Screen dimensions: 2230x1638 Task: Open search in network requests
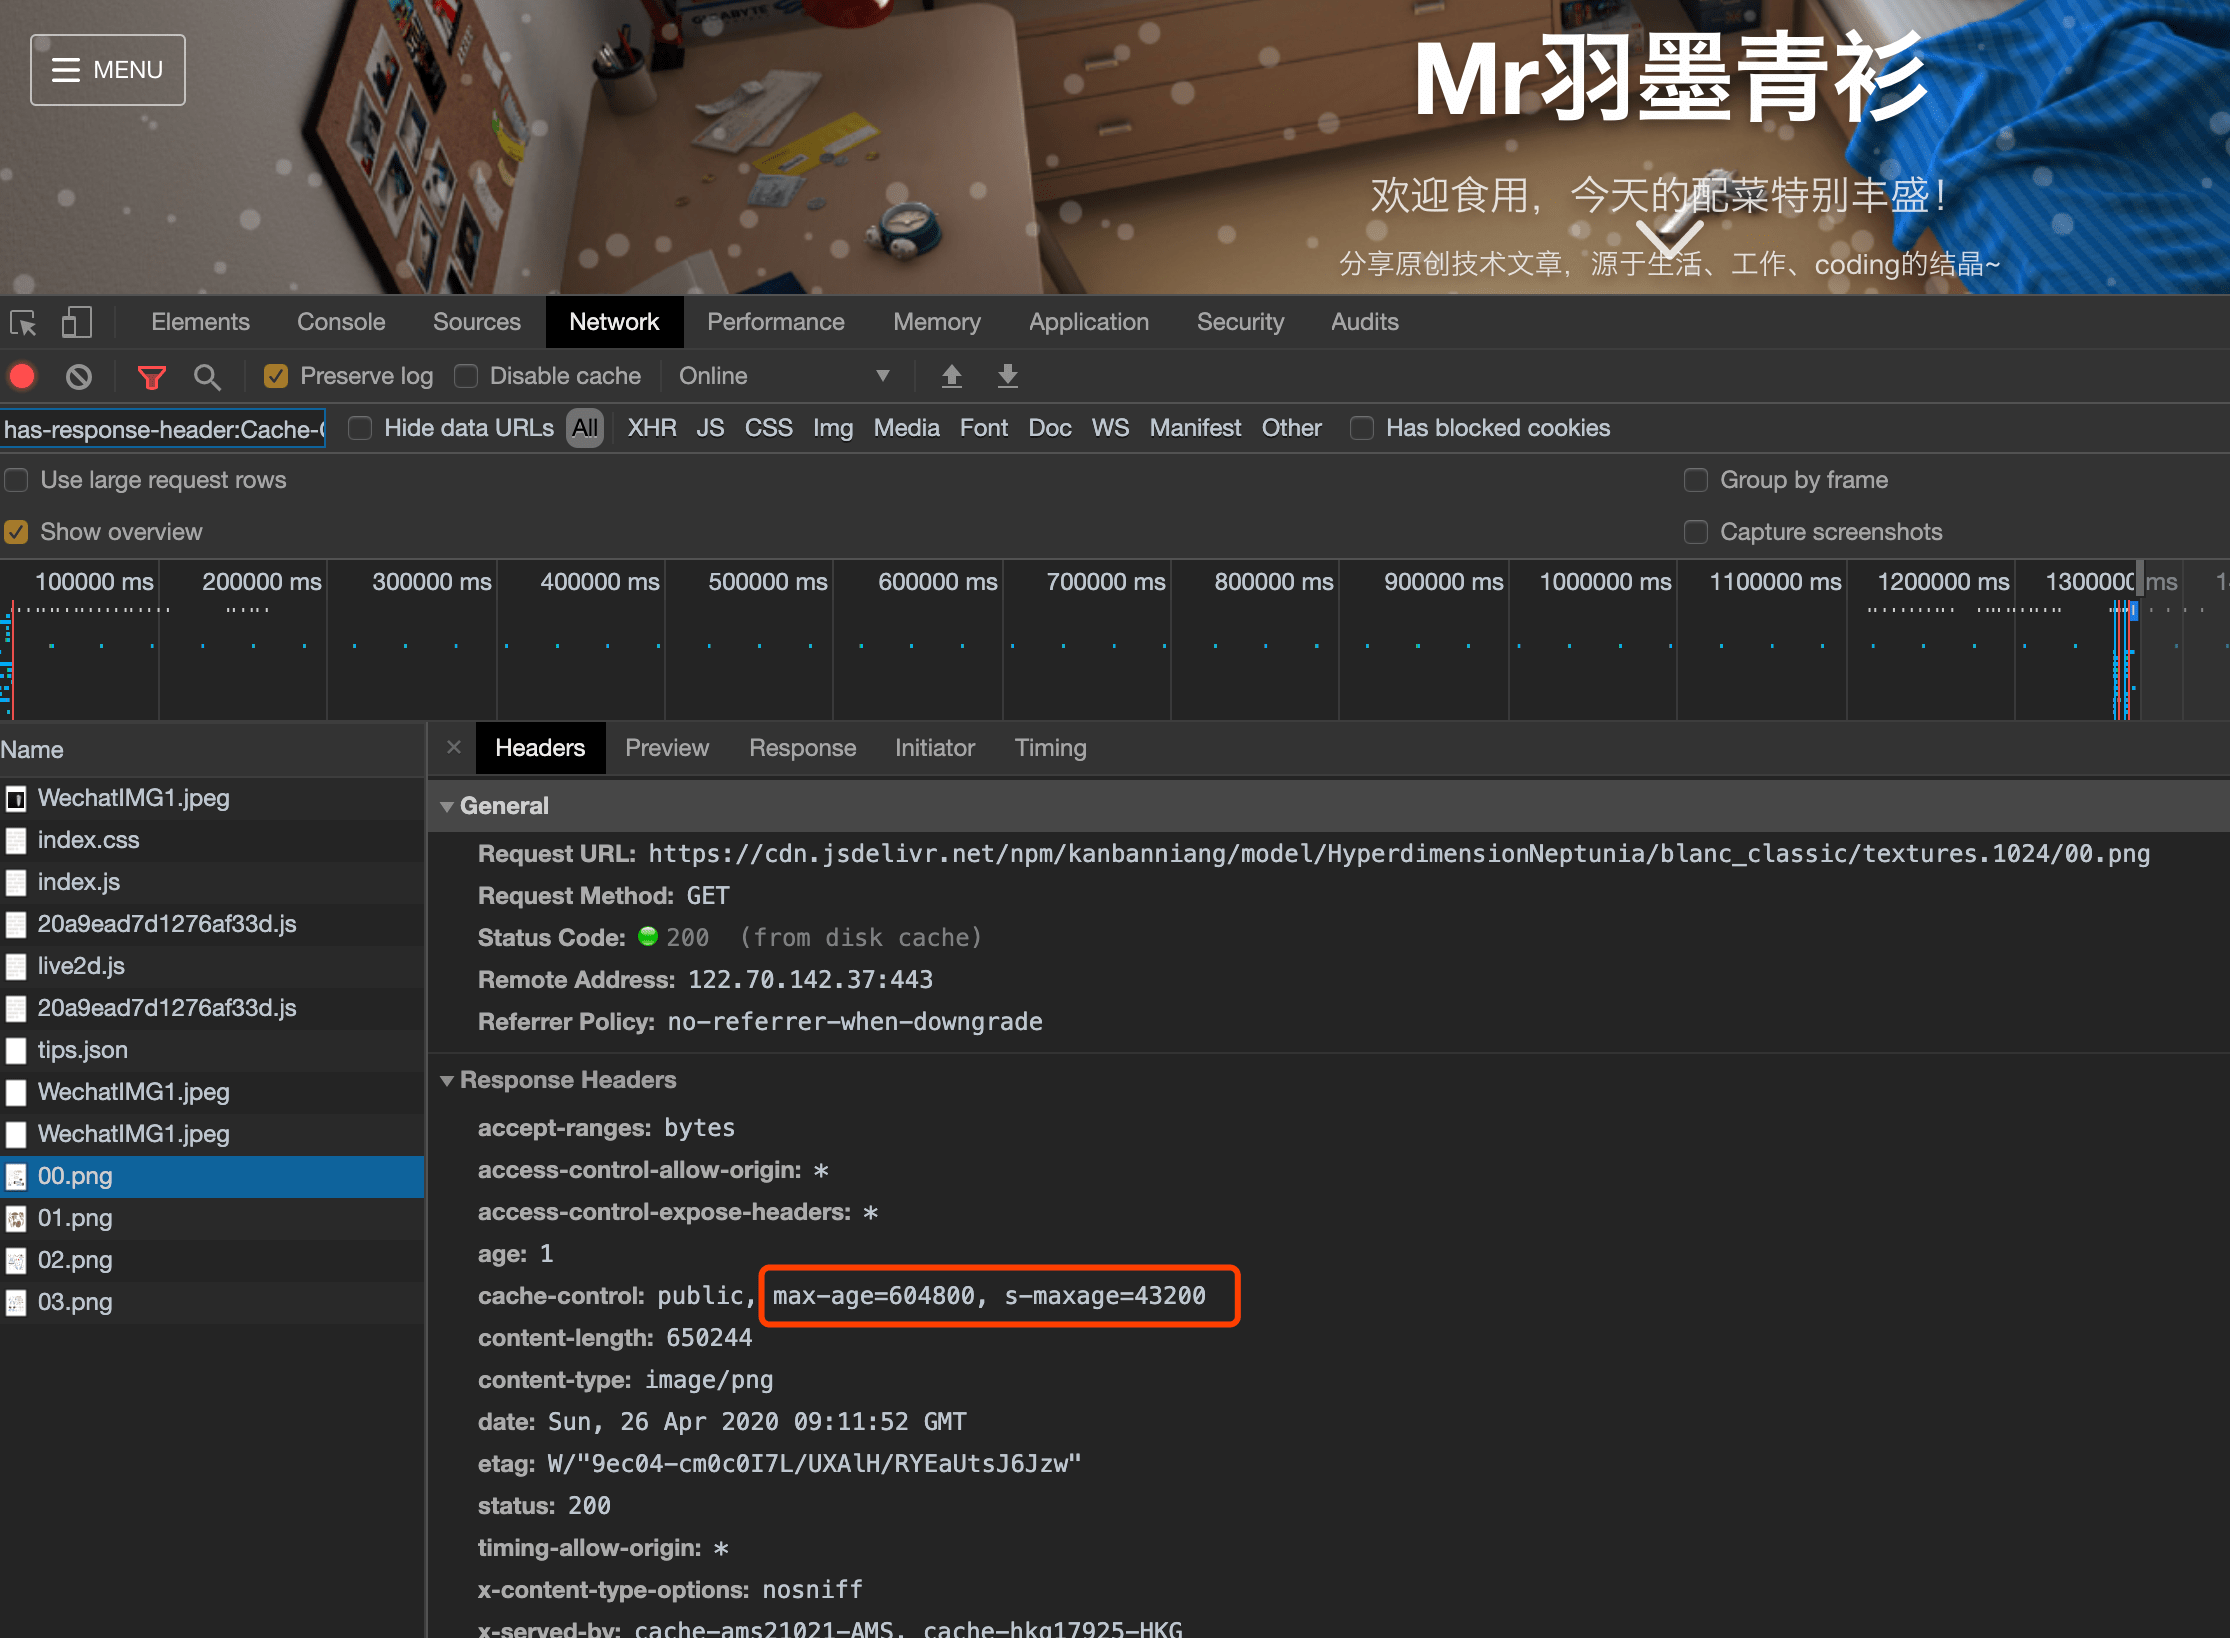(207, 376)
